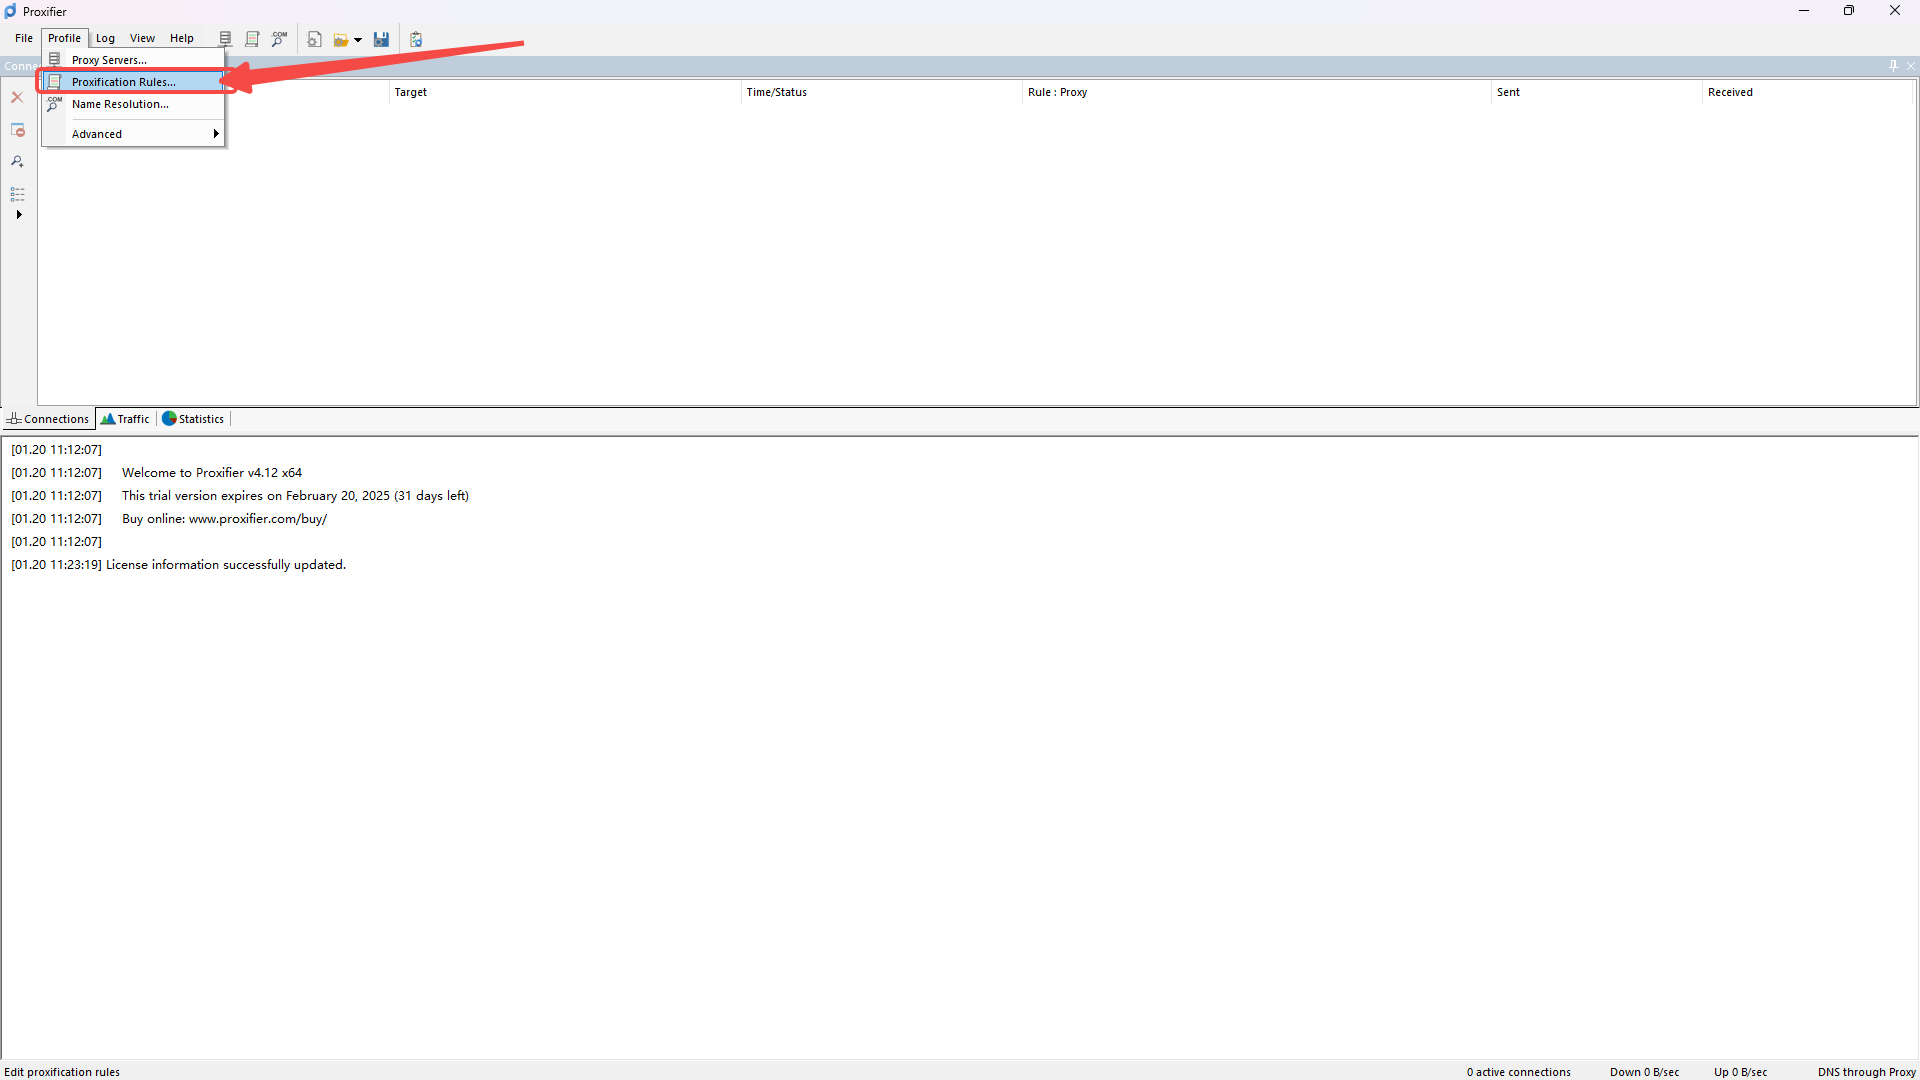Select Name Resolution... menu entry
Viewport: 1920px width, 1080px height.
click(133, 104)
